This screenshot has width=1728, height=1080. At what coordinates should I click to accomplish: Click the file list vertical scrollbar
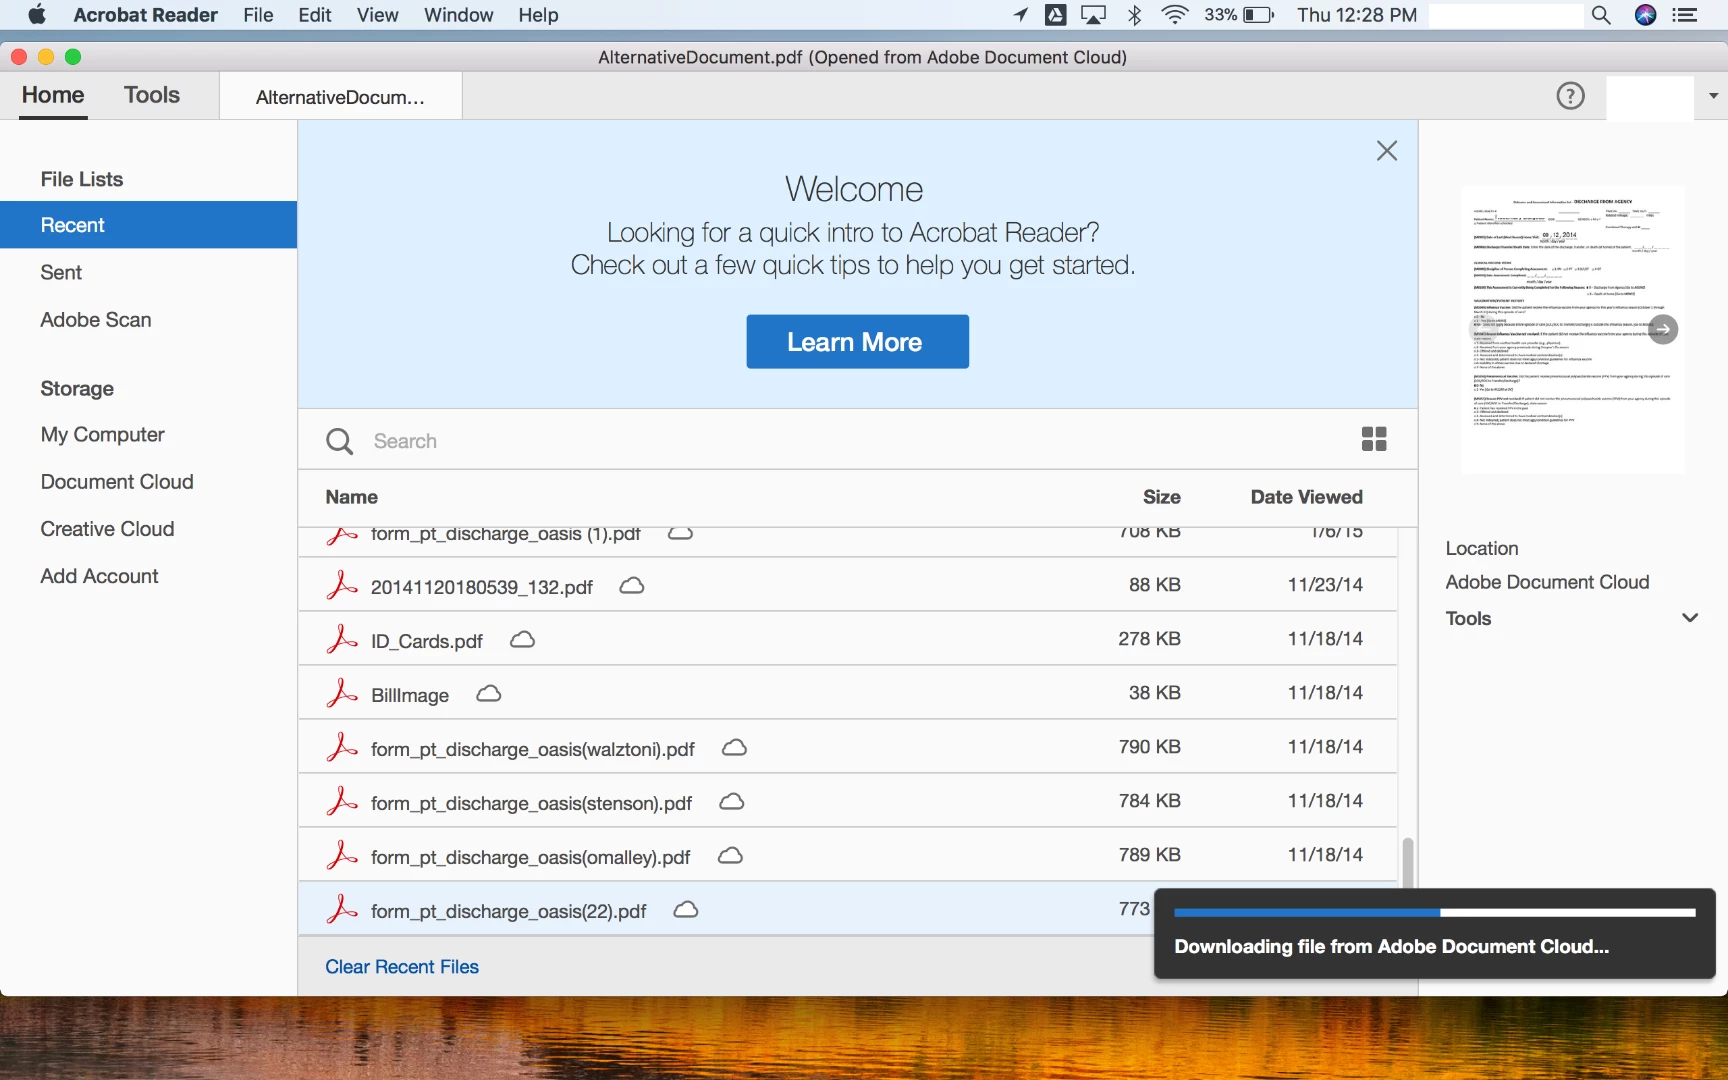point(1408,862)
